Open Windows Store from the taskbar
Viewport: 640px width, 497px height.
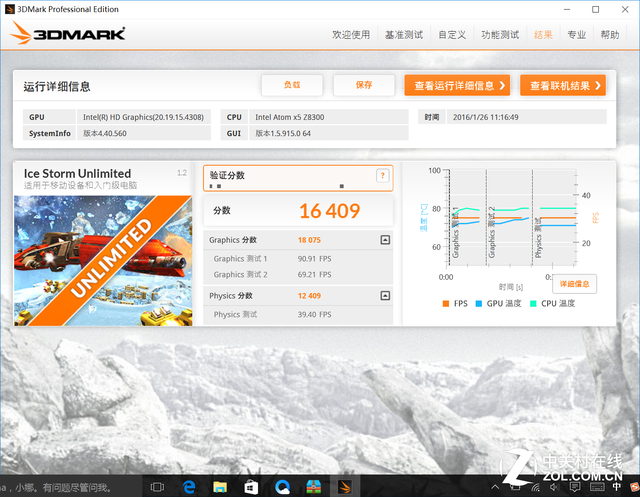[251, 487]
